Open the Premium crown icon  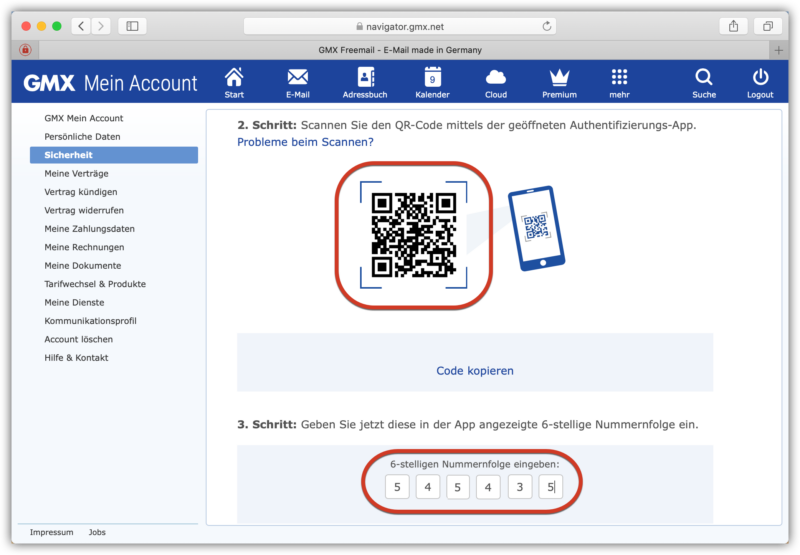(x=559, y=78)
